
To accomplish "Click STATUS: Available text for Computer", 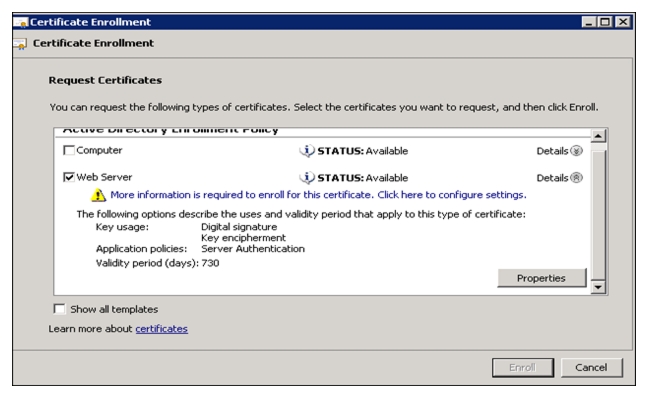I will click(x=363, y=151).
